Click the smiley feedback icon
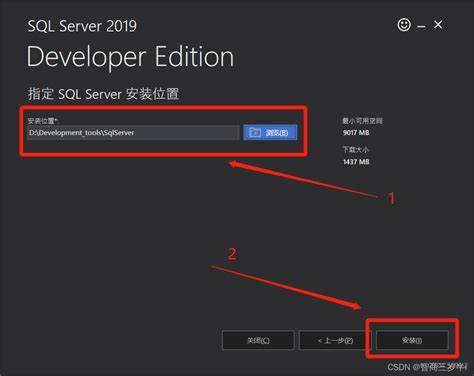Screen dimensions: 474x376 404,25
